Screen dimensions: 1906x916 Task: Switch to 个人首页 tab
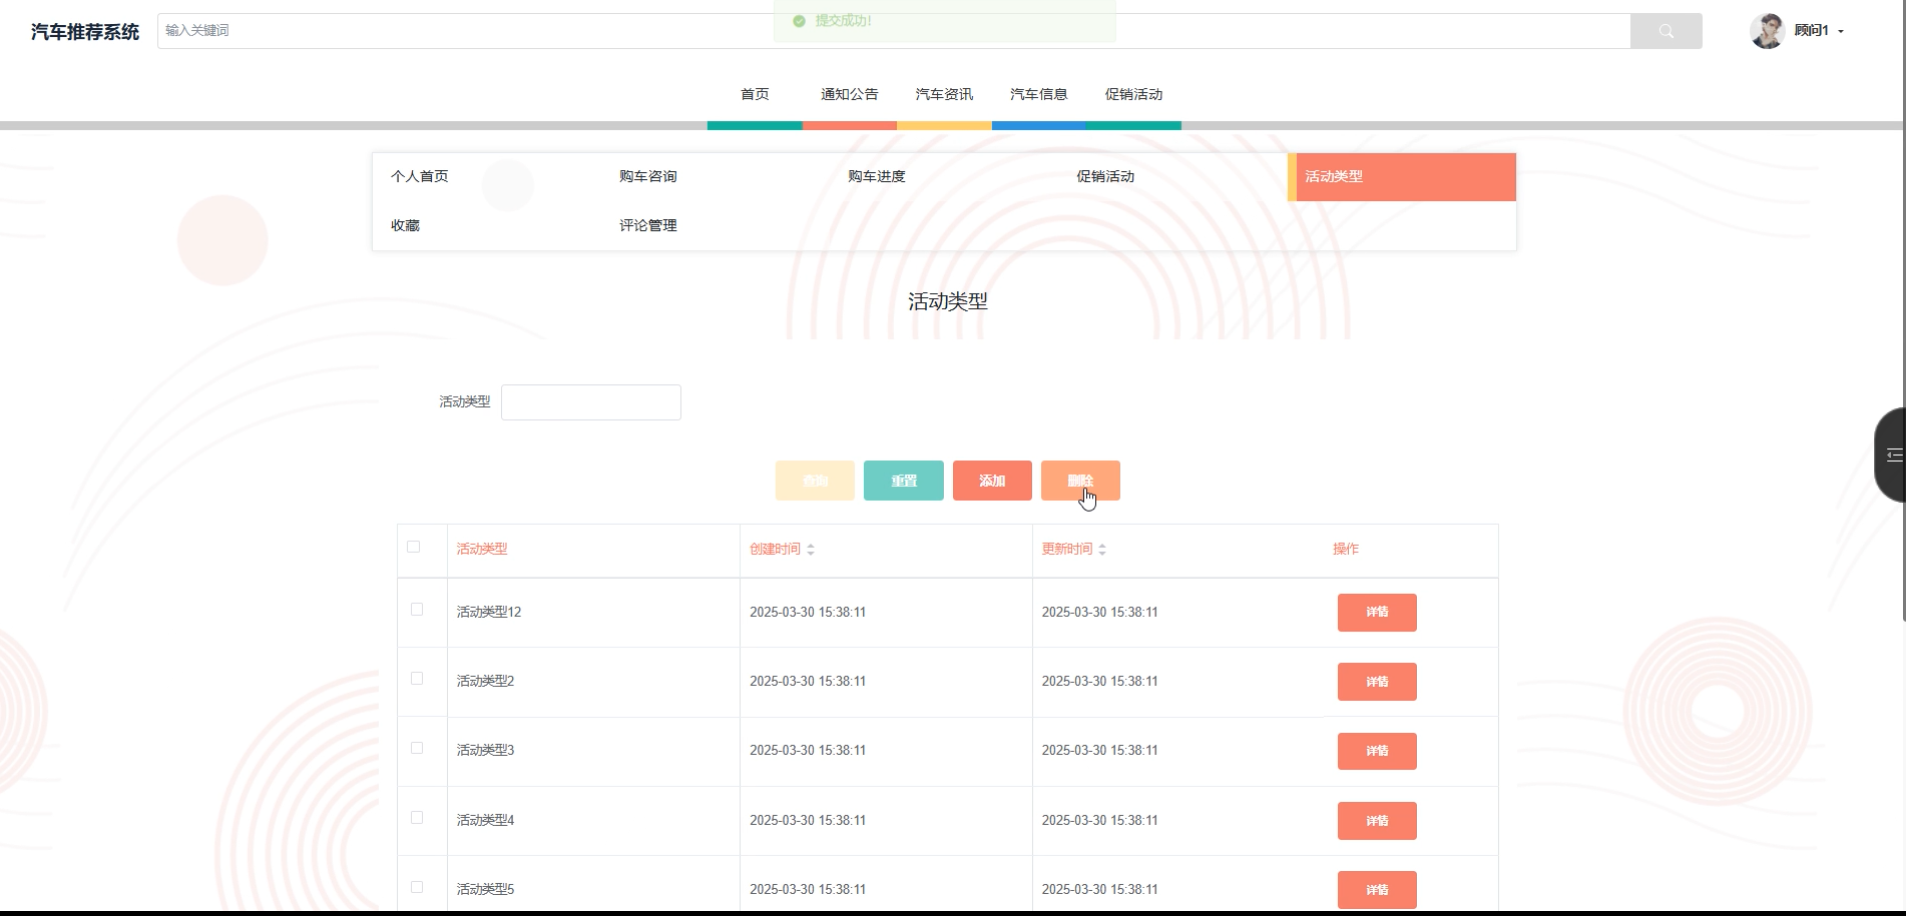pyautogui.click(x=419, y=176)
